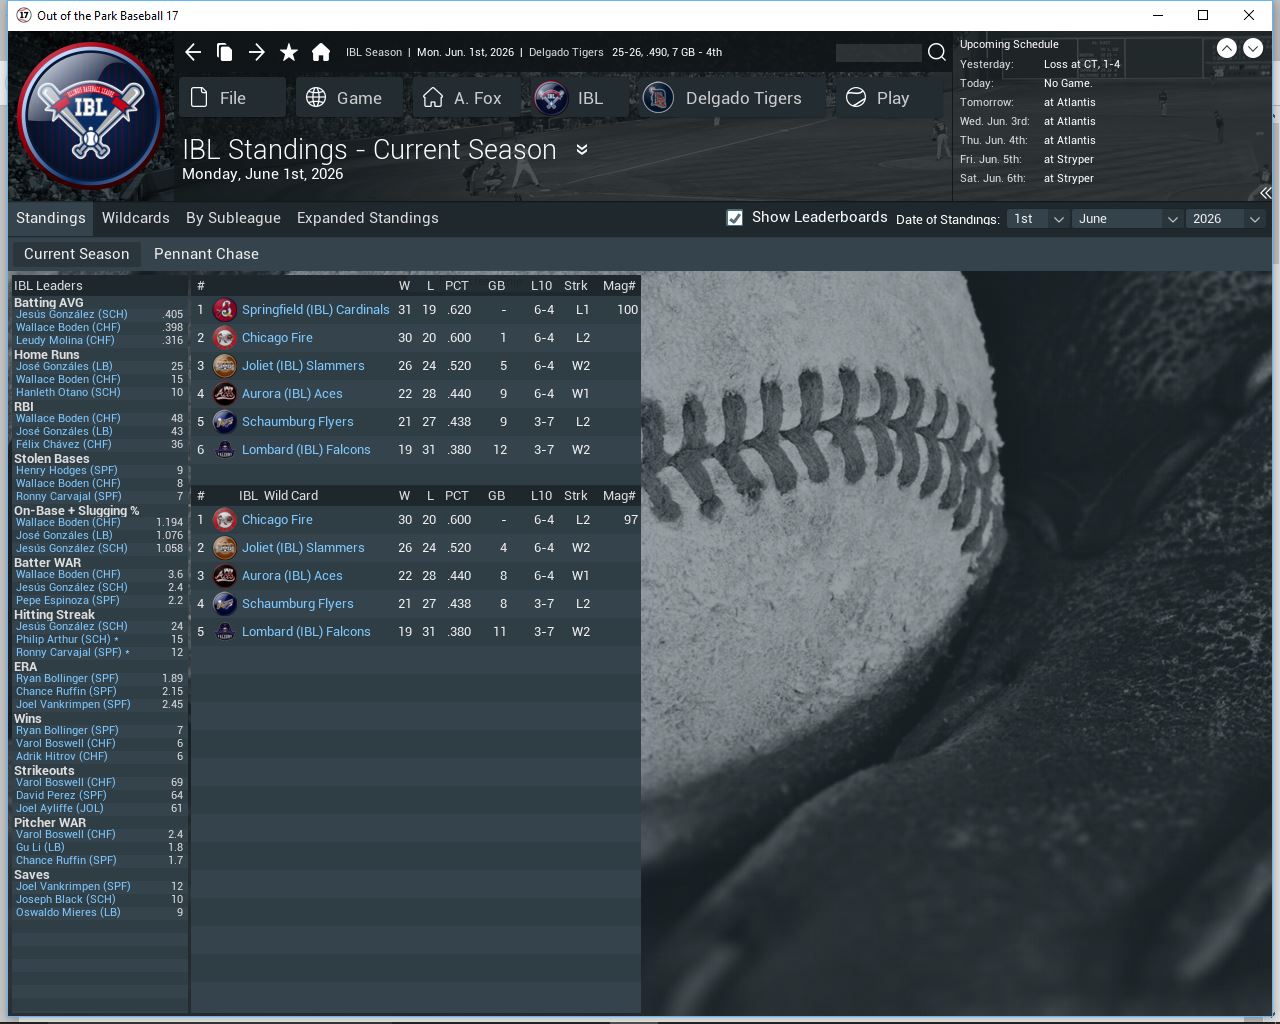Click the search input field
The width and height of the screenshot is (1280, 1024).
click(878, 52)
